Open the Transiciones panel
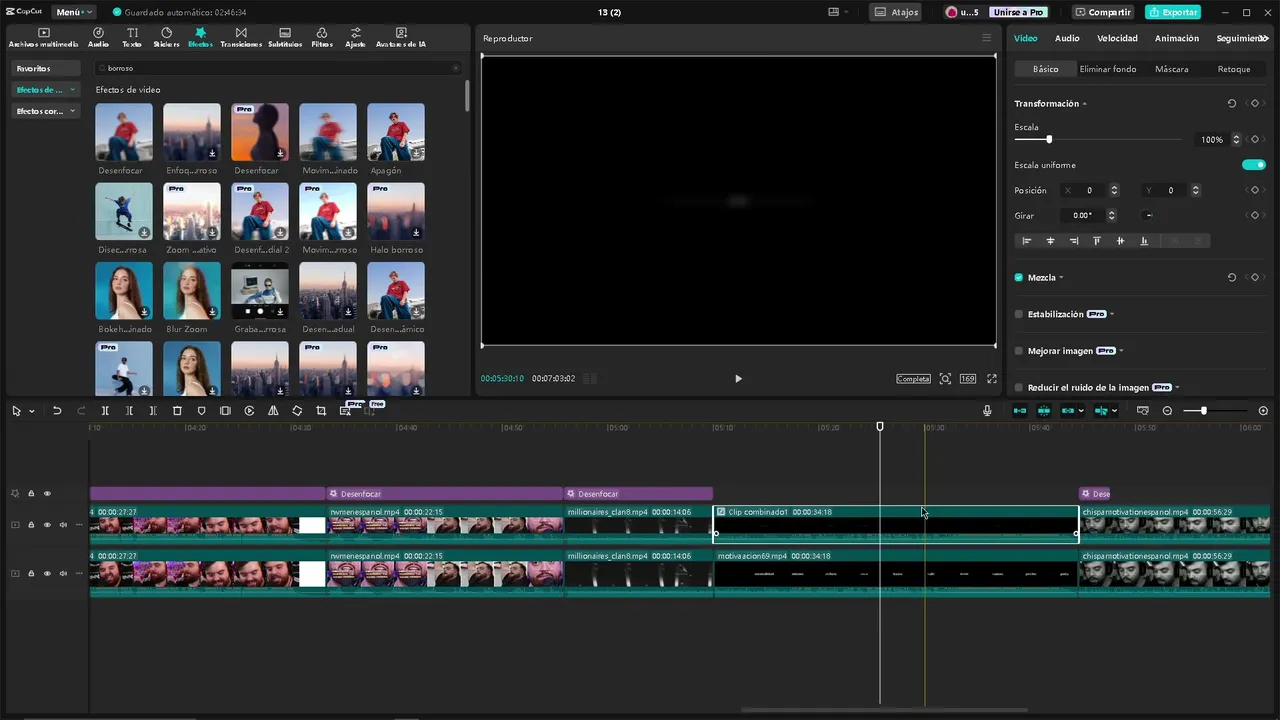1280x720 pixels. [x=241, y=38]
